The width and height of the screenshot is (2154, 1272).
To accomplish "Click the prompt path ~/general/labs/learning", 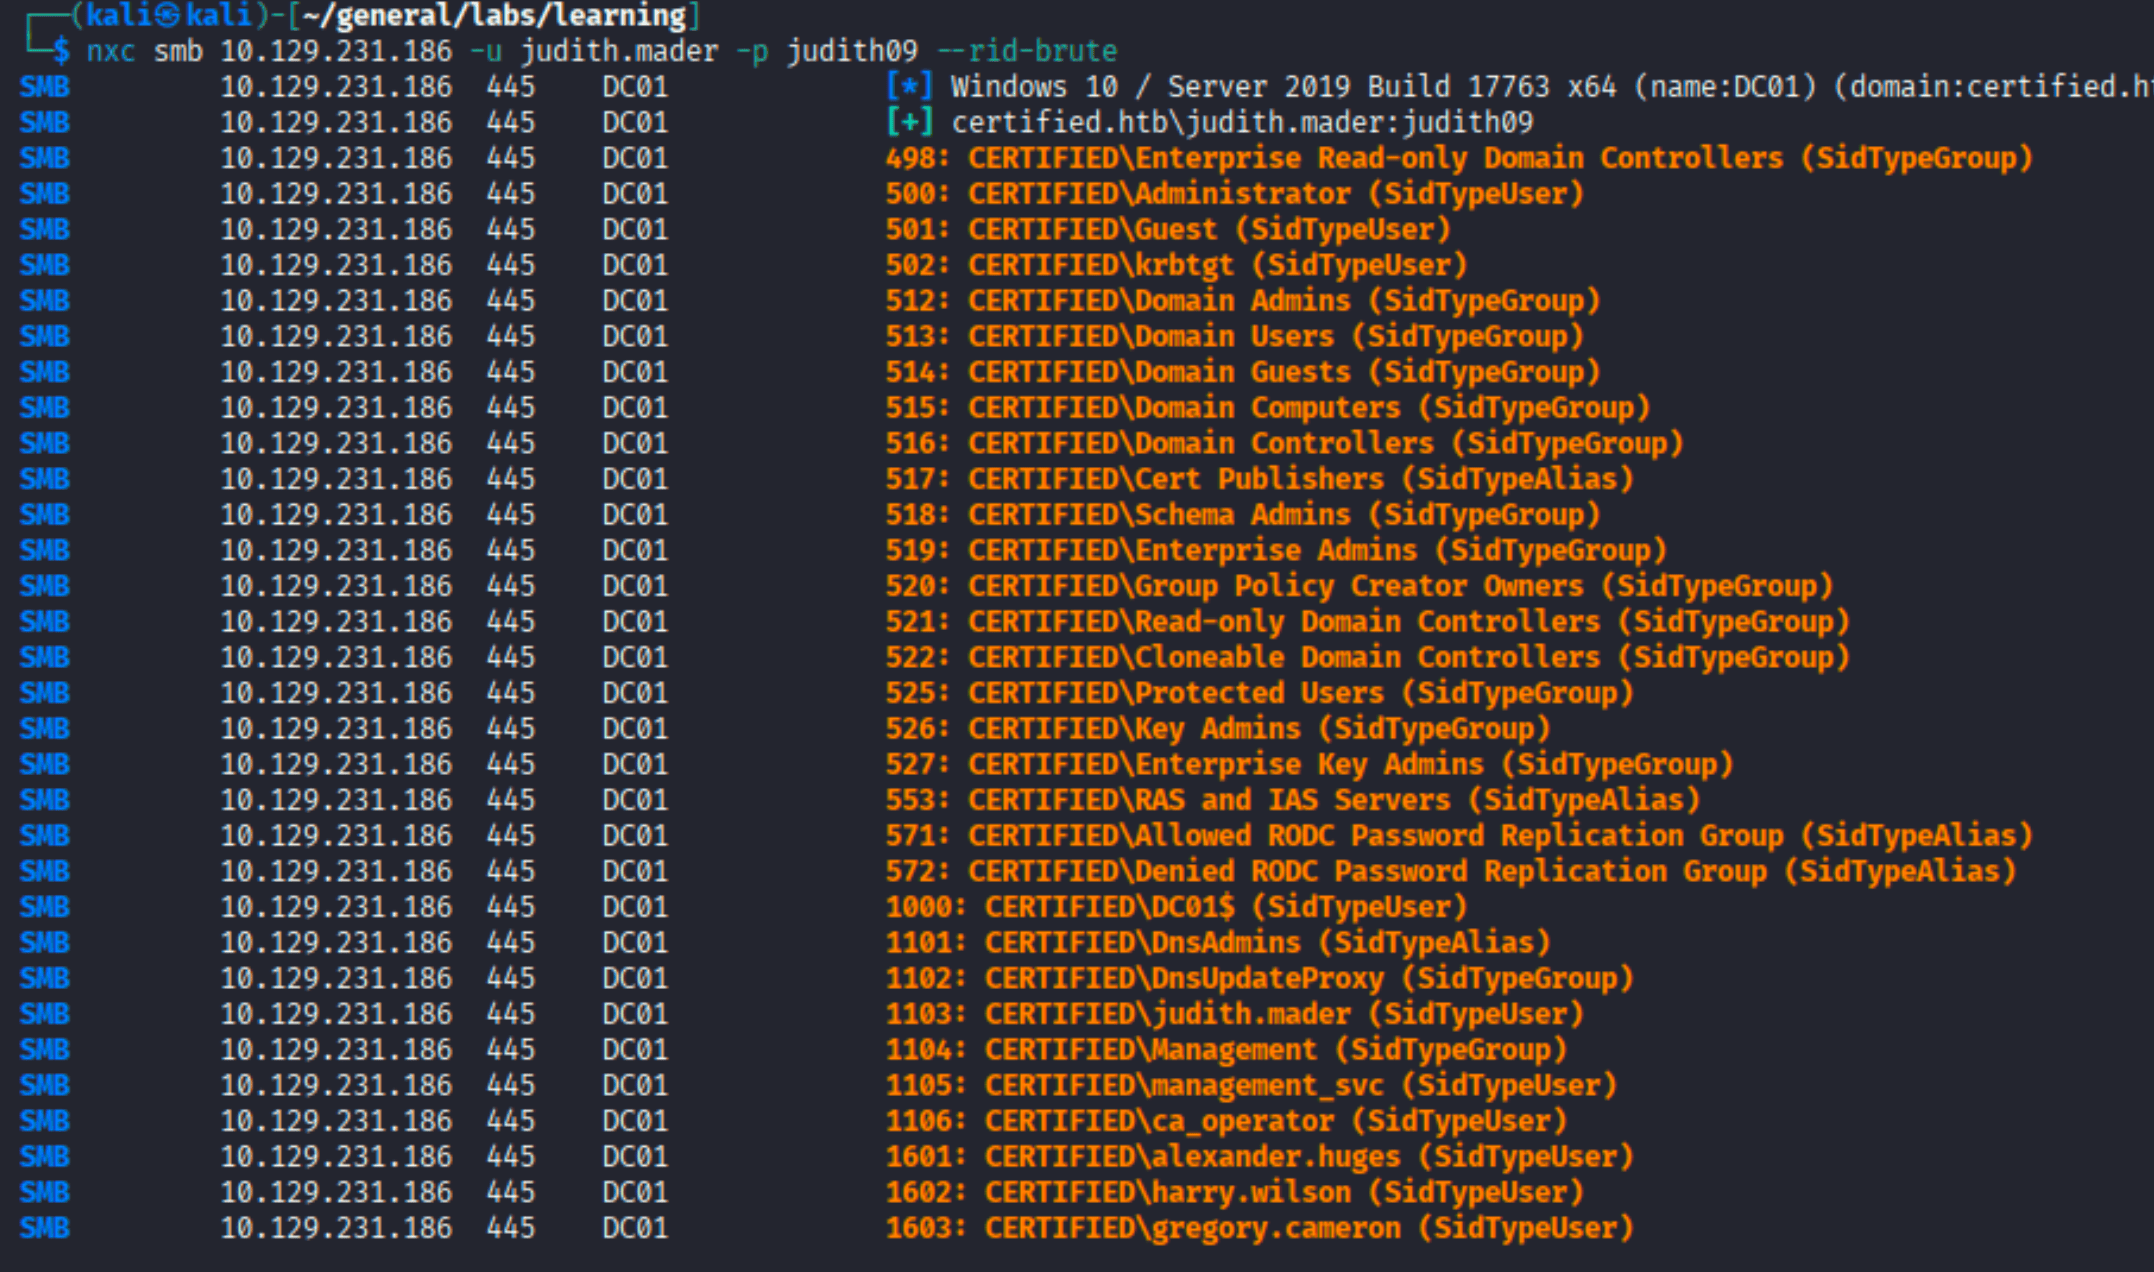I will (494, 15).
